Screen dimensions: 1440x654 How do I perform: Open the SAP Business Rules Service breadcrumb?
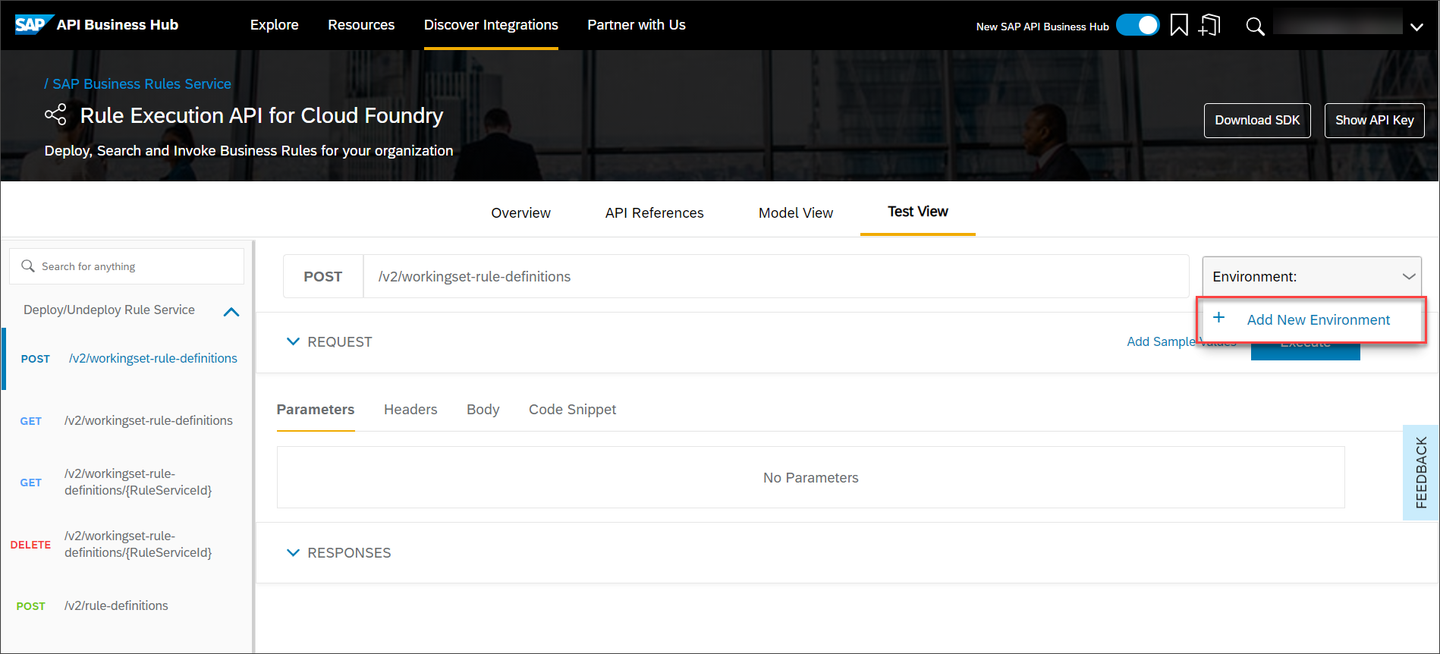coord(141,84)
